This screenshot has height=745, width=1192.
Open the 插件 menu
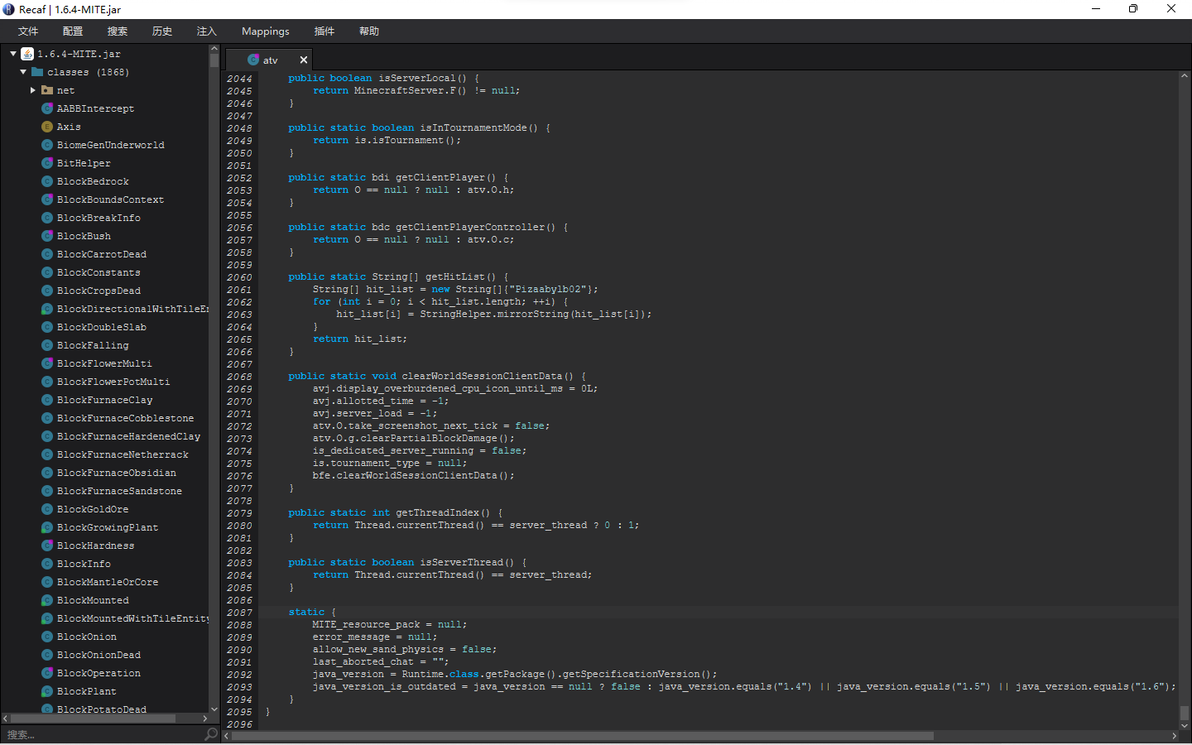[324, 31]
